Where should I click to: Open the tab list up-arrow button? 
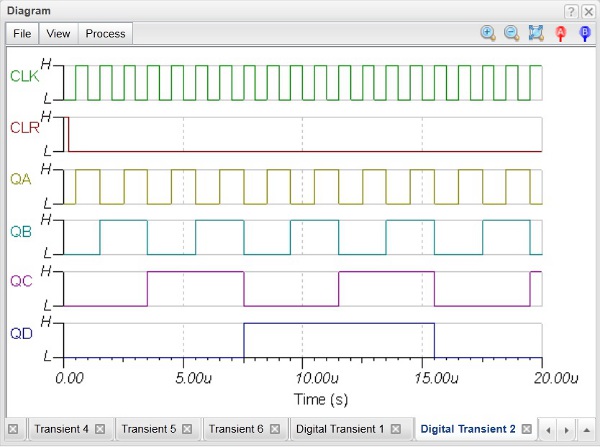[586, 430]
